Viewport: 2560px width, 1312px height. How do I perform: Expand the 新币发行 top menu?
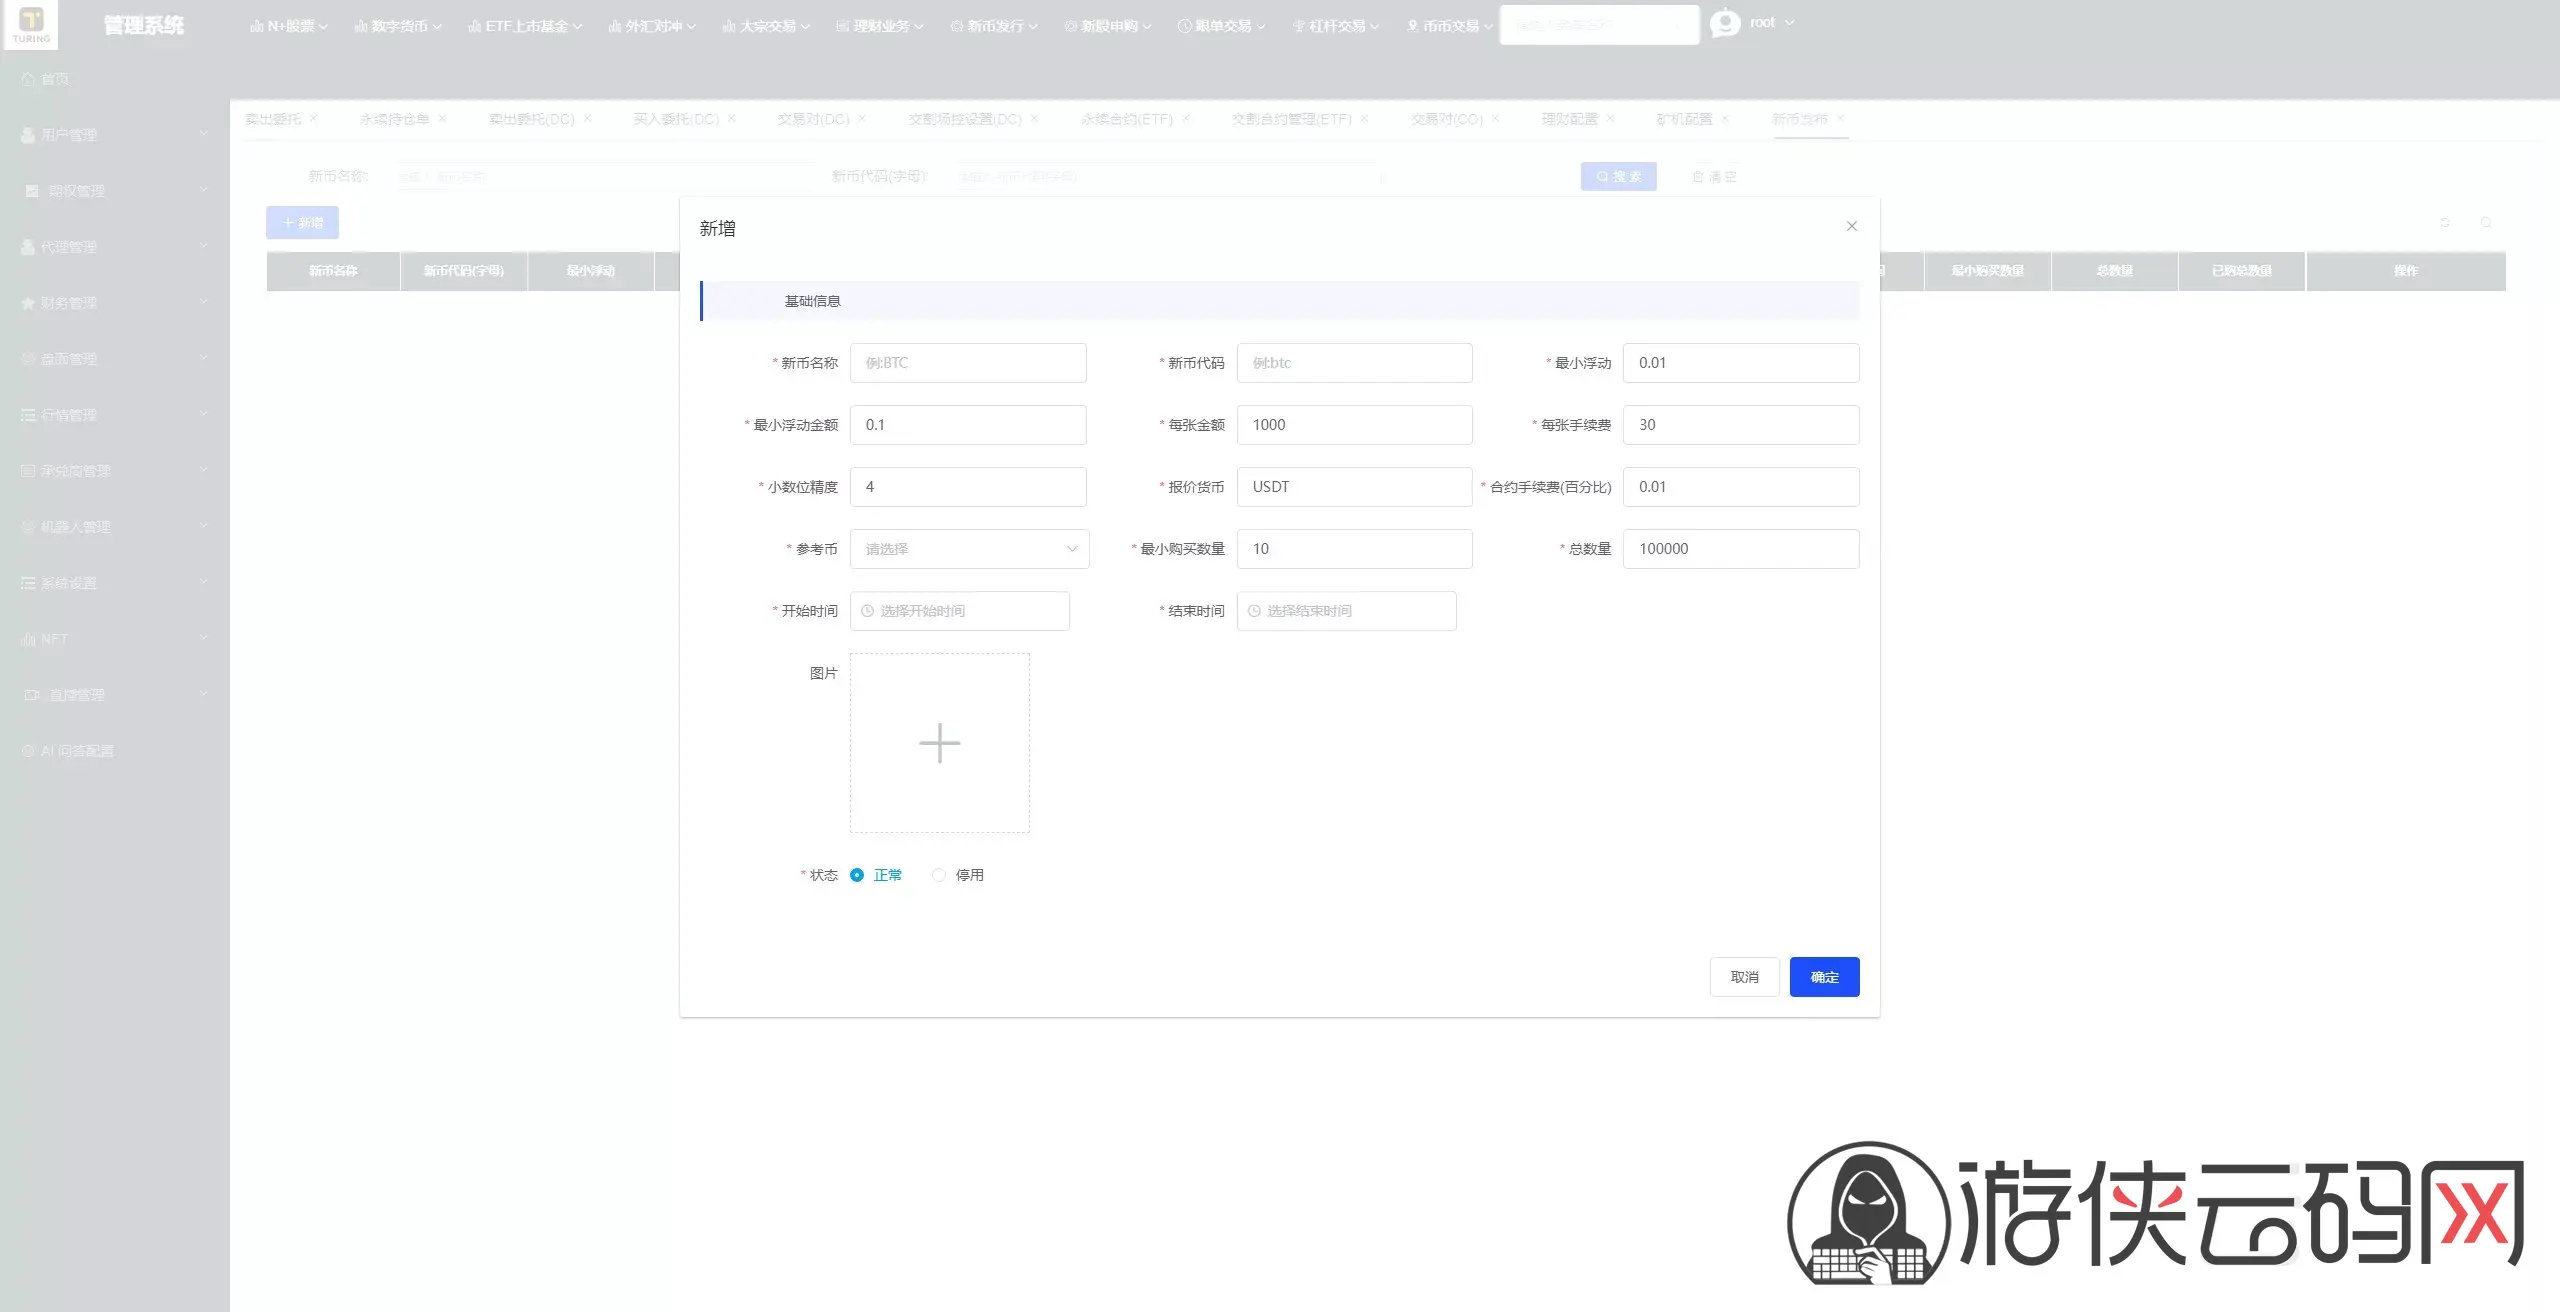[x=994, y=26]
